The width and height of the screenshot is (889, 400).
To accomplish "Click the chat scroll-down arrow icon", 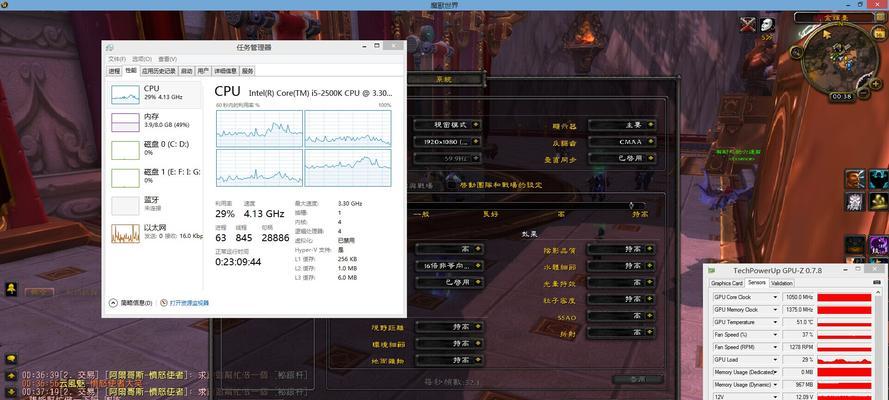I will click(x=11, y=391).
